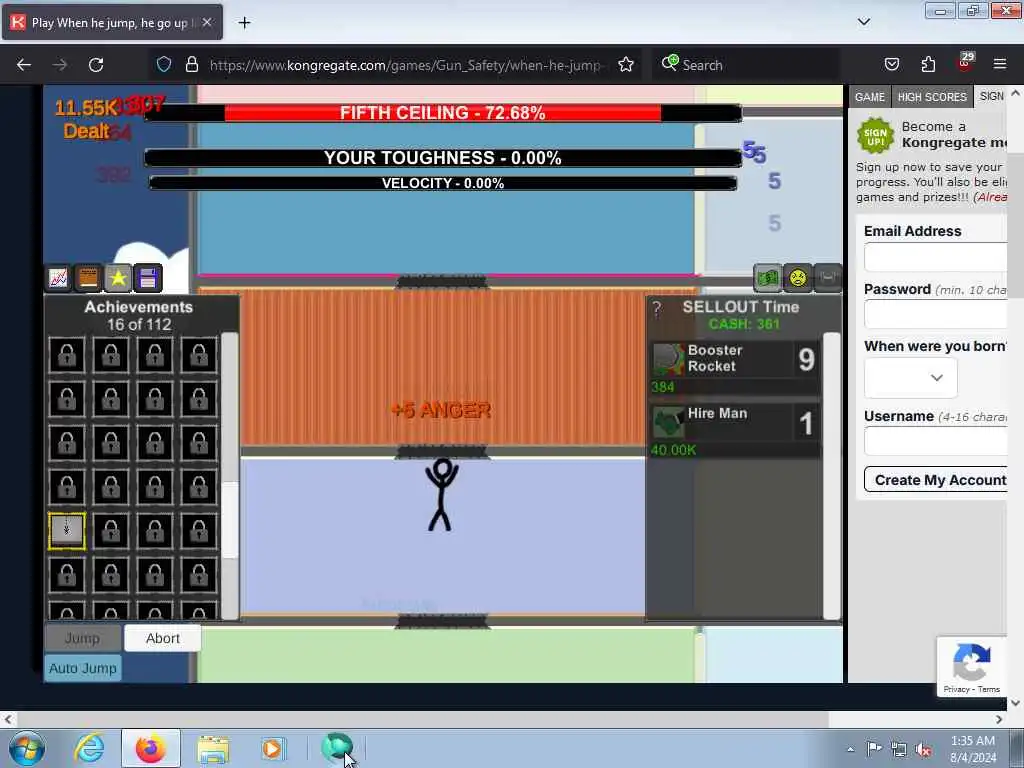Select the yellow star Achievements icon
1024x768 pixels.
(118, 278)
